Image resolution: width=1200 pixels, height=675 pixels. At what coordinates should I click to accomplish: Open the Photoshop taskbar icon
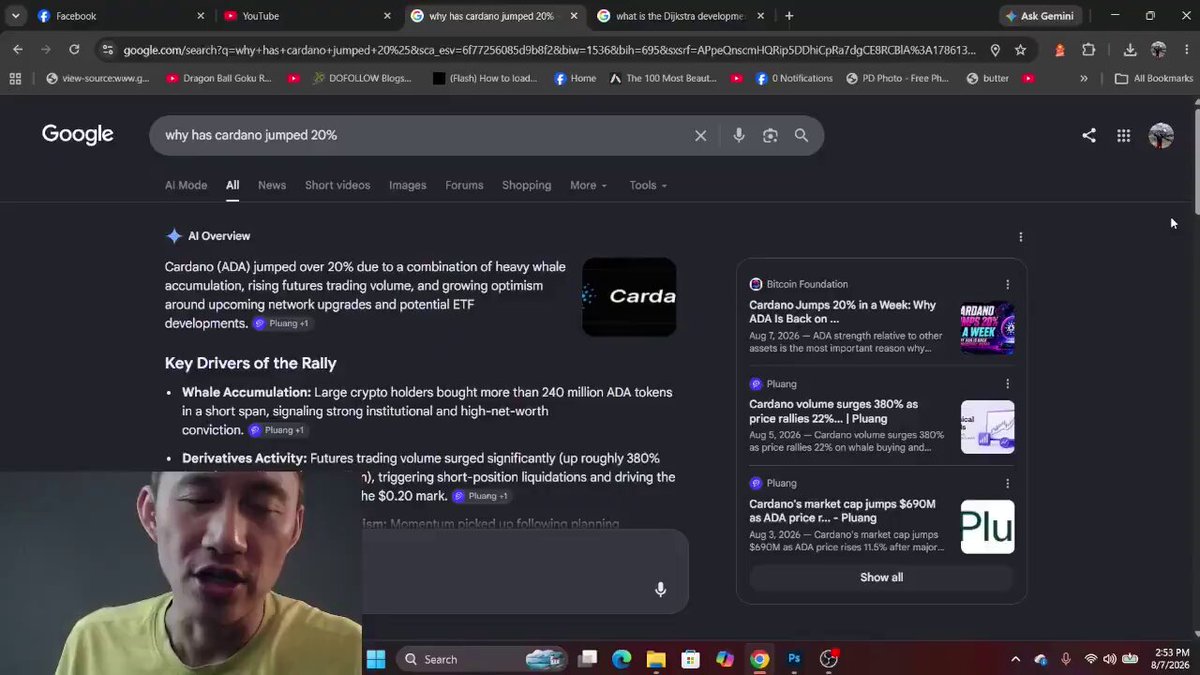point(794,659)
